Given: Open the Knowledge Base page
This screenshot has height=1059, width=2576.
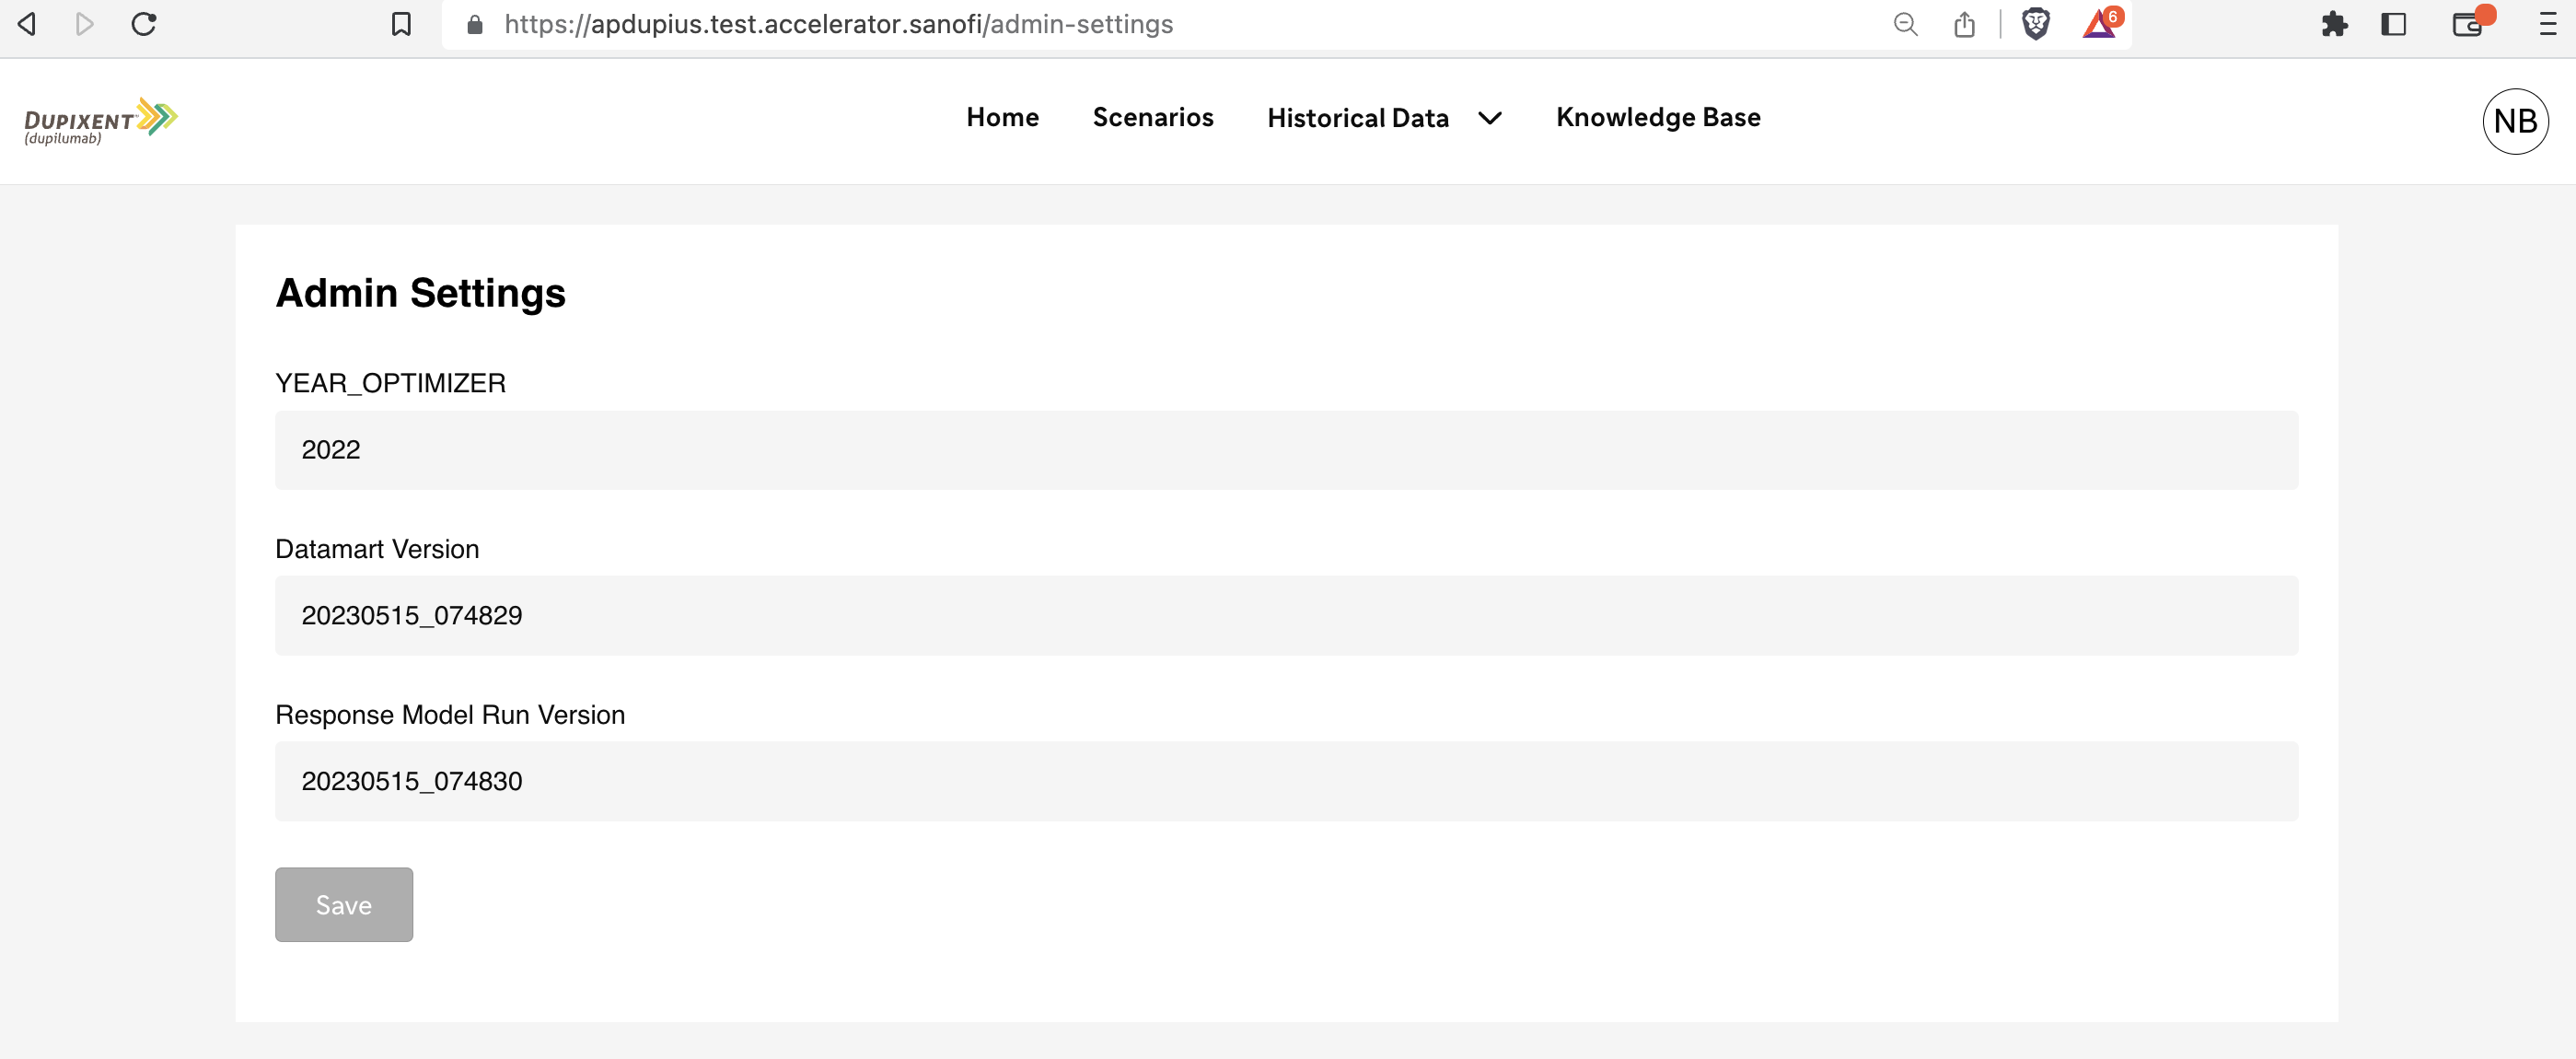Looking at the screenshot, I should pos(1658,117).
